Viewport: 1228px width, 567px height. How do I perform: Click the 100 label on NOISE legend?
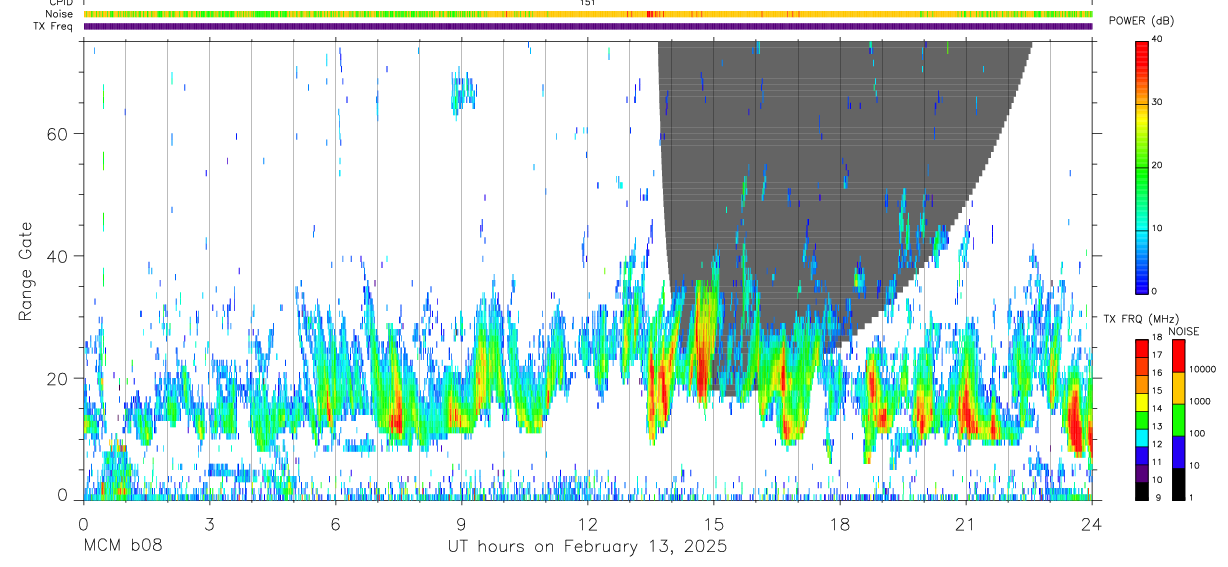point(1195,433)
